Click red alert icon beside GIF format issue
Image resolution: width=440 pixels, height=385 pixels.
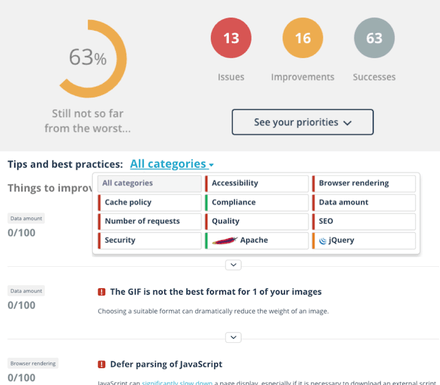coord(101,292)
